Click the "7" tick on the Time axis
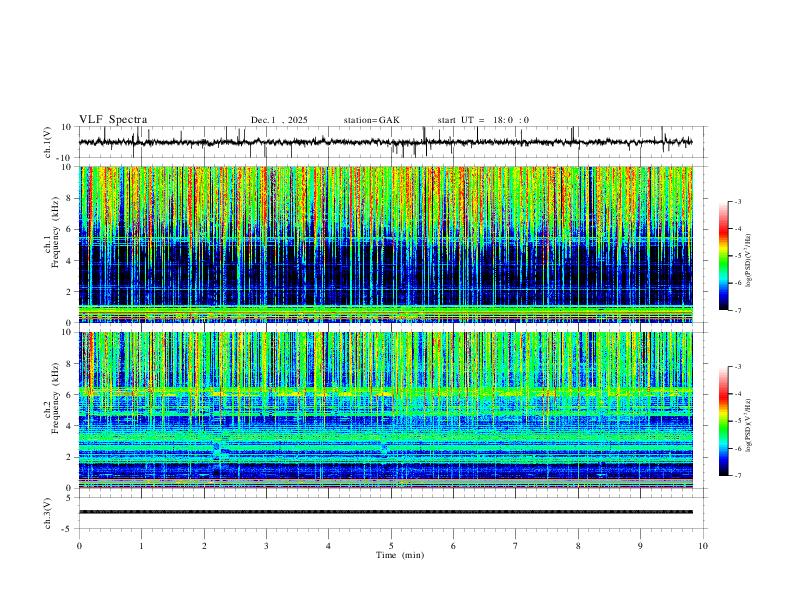The image size is (792, 612). click(x=516, y=546)
